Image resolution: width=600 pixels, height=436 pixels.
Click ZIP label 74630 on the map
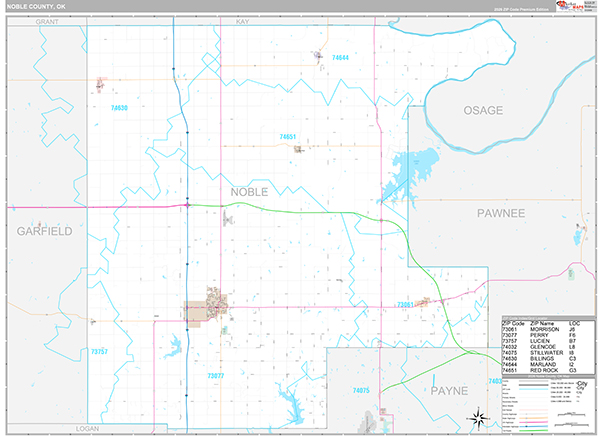coord(119,108)
